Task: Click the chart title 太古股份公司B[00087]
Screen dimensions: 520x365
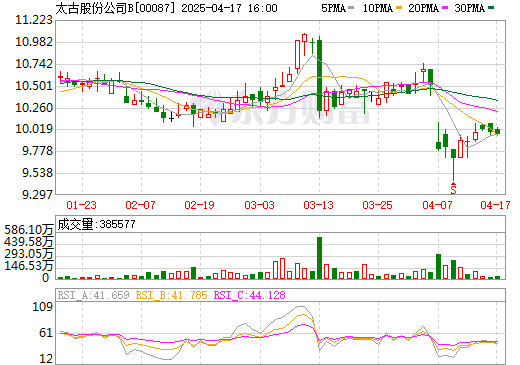Action: click(115, 8)
